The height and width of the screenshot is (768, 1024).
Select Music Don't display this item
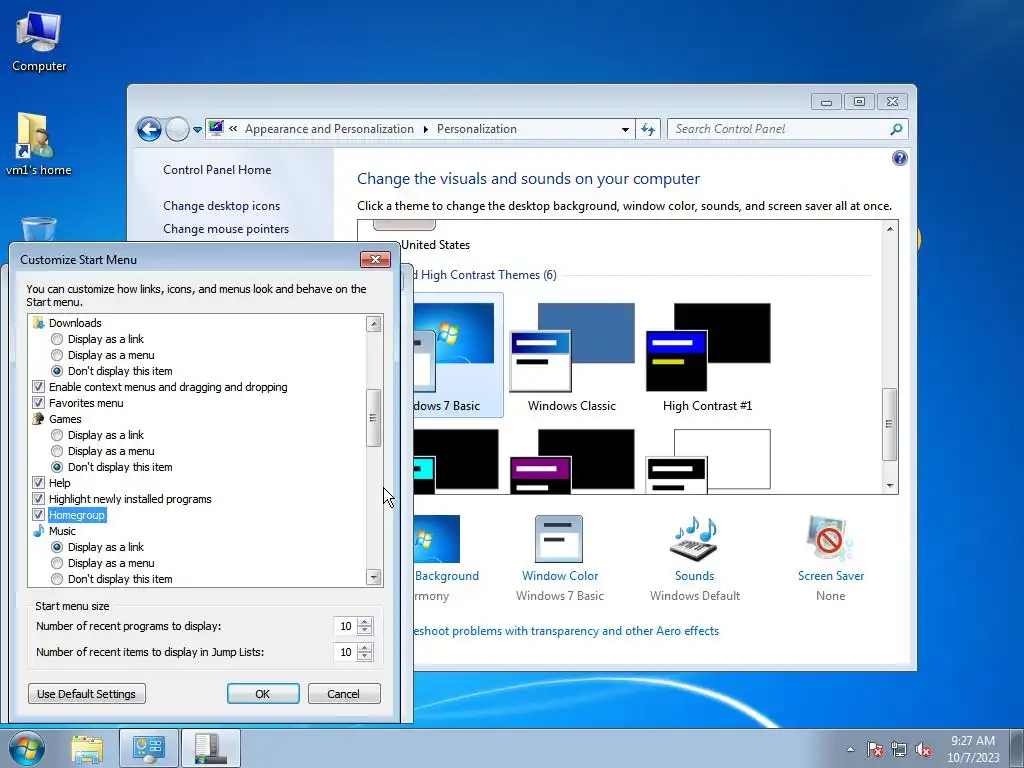point(57,579)
